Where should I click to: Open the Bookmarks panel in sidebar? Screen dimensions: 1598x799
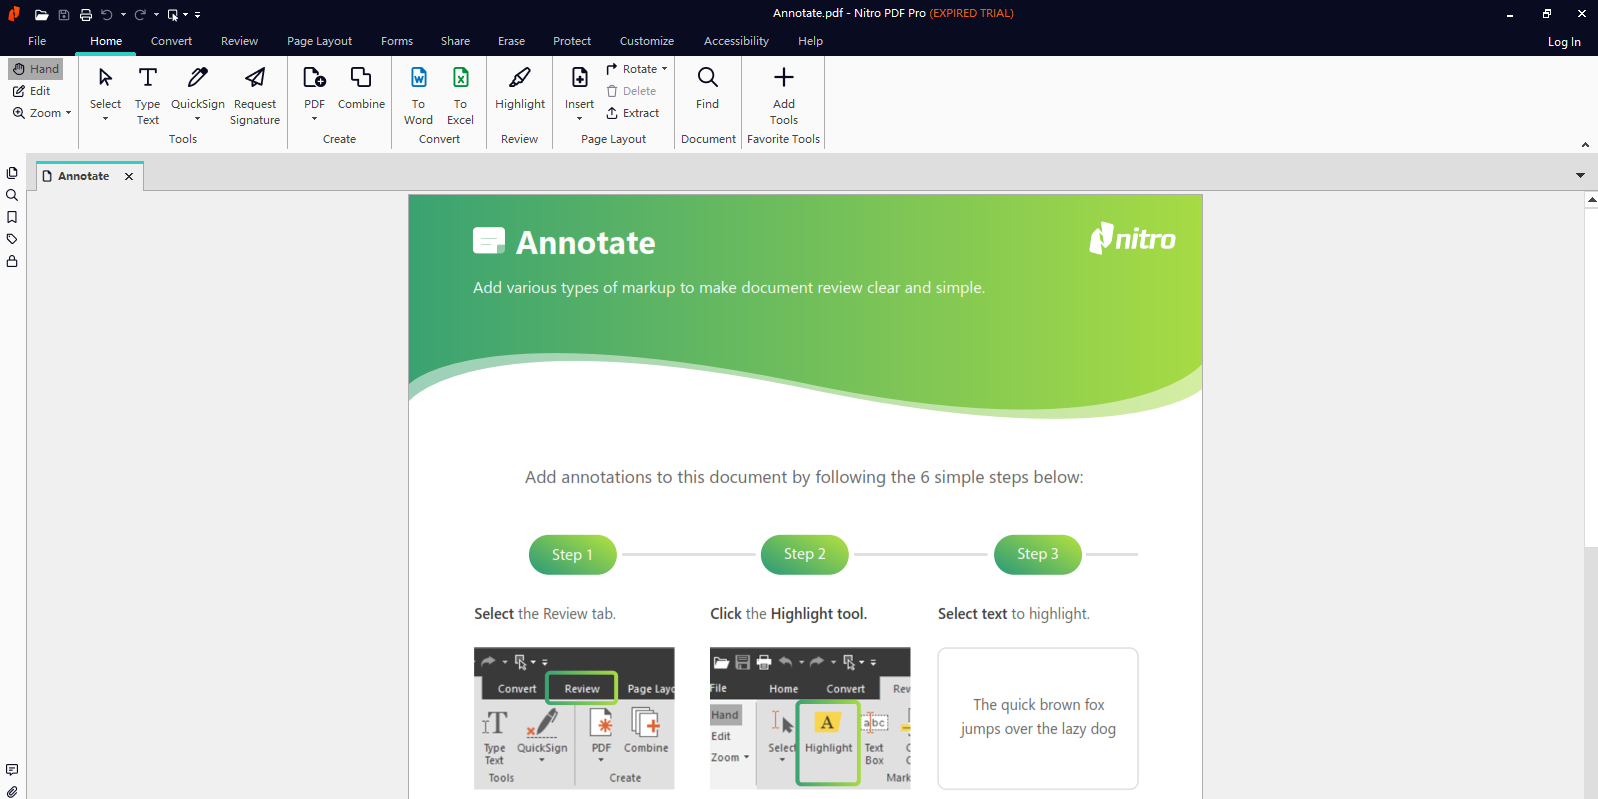coord(12,217)
